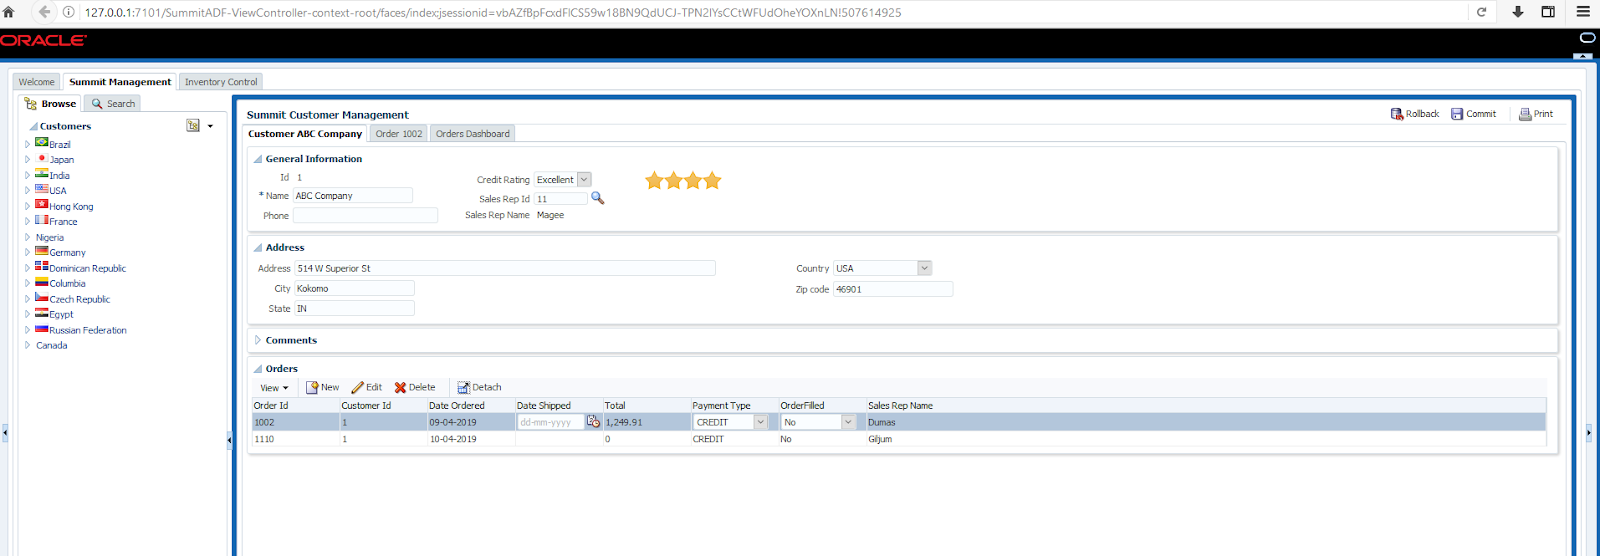Click the Phone input field
1600x556 pixels.
point(365,215)
